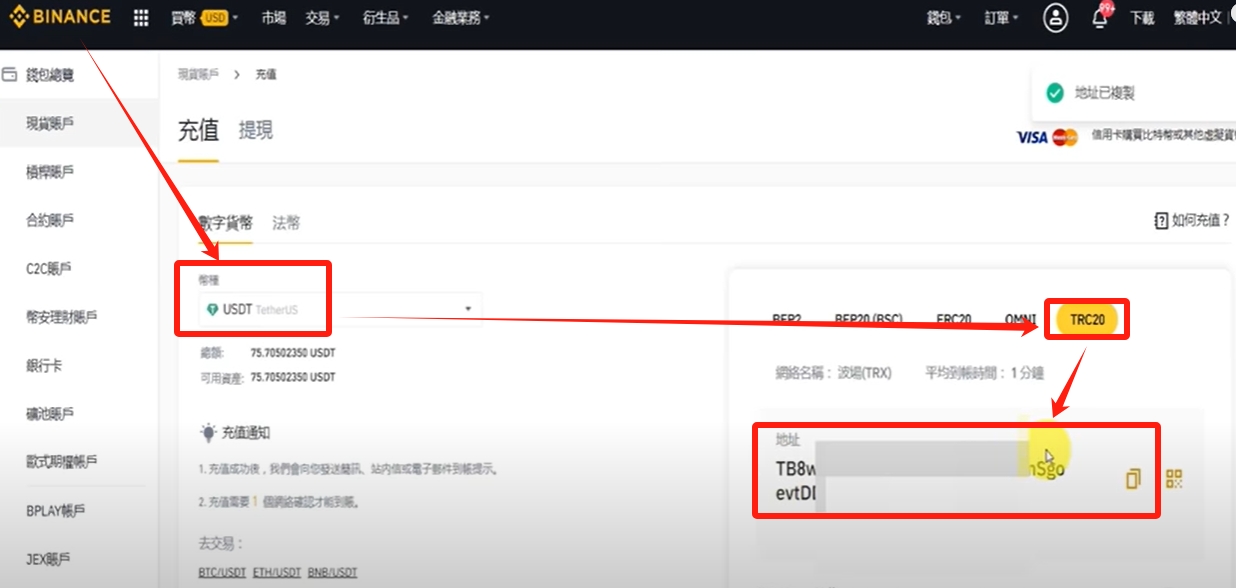Click the Binance logo
The image size is (1236, 588).
coord(59,17)
